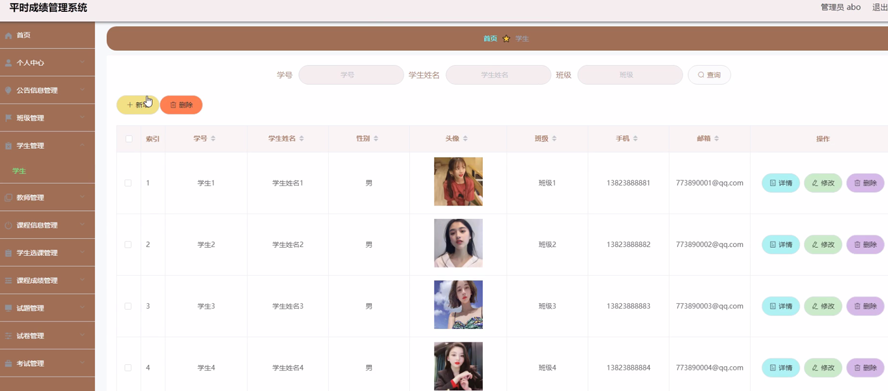Image resolution: width=888 pixels, height=391 pixels.
Task: Click the 修改 button for 学生3
Action: [823, 306]
